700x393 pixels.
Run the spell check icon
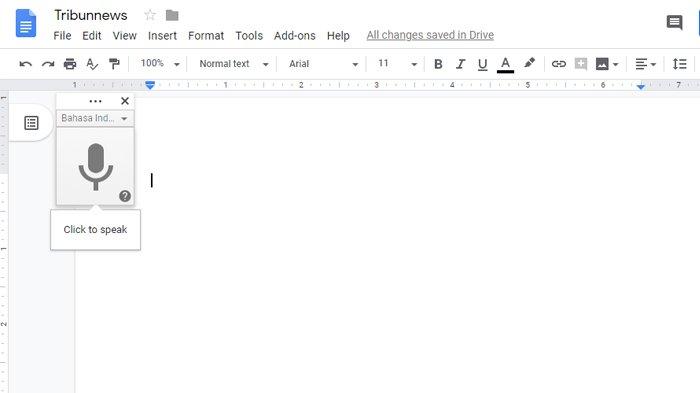[x=92, y=64]
